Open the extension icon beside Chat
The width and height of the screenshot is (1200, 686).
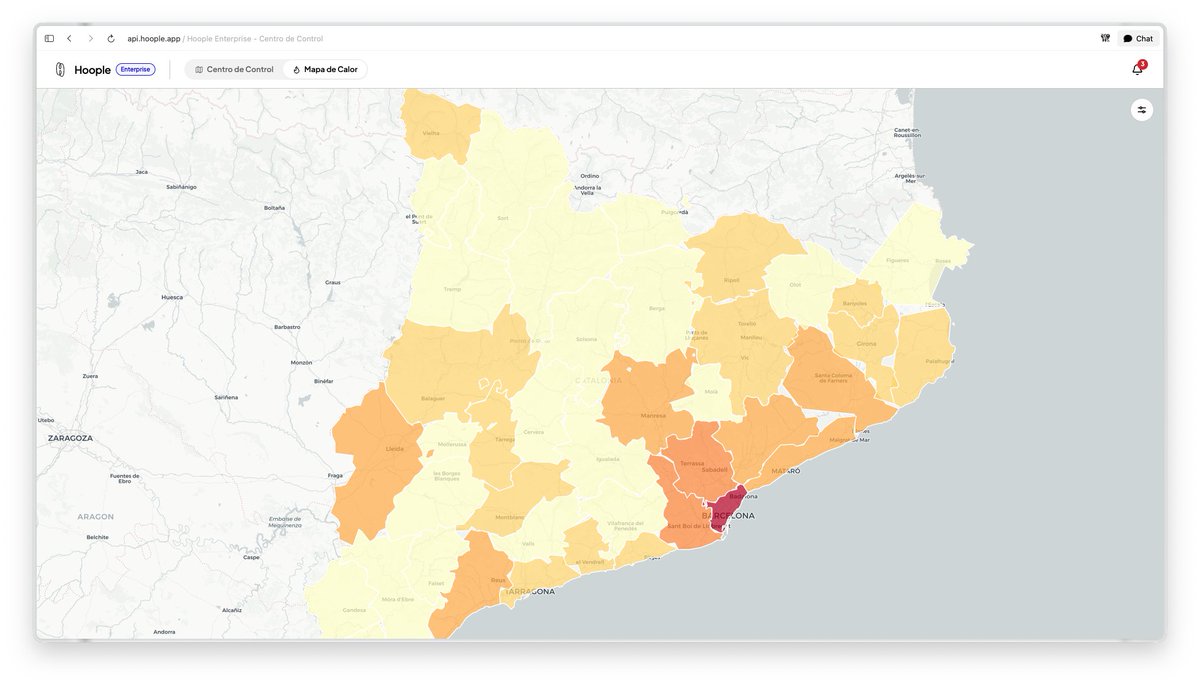(x=1105, y=39)
